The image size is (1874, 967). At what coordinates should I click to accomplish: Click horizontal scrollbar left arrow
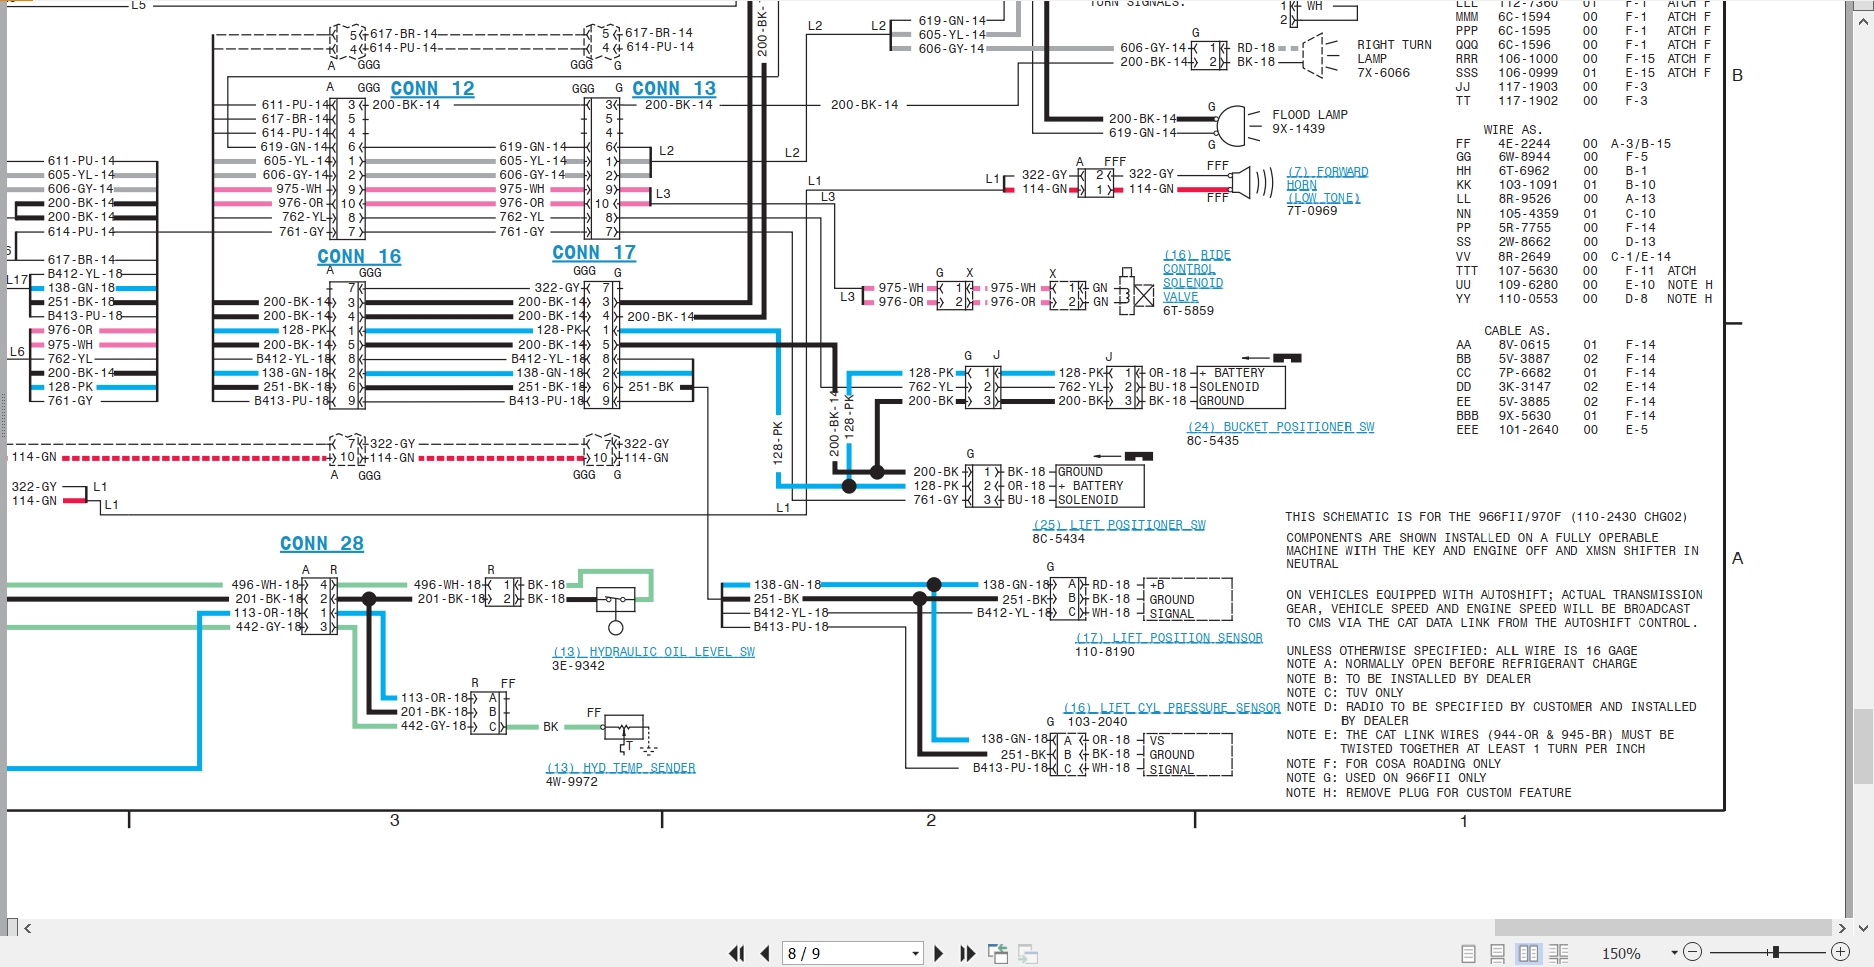click(x=28, y=928)
